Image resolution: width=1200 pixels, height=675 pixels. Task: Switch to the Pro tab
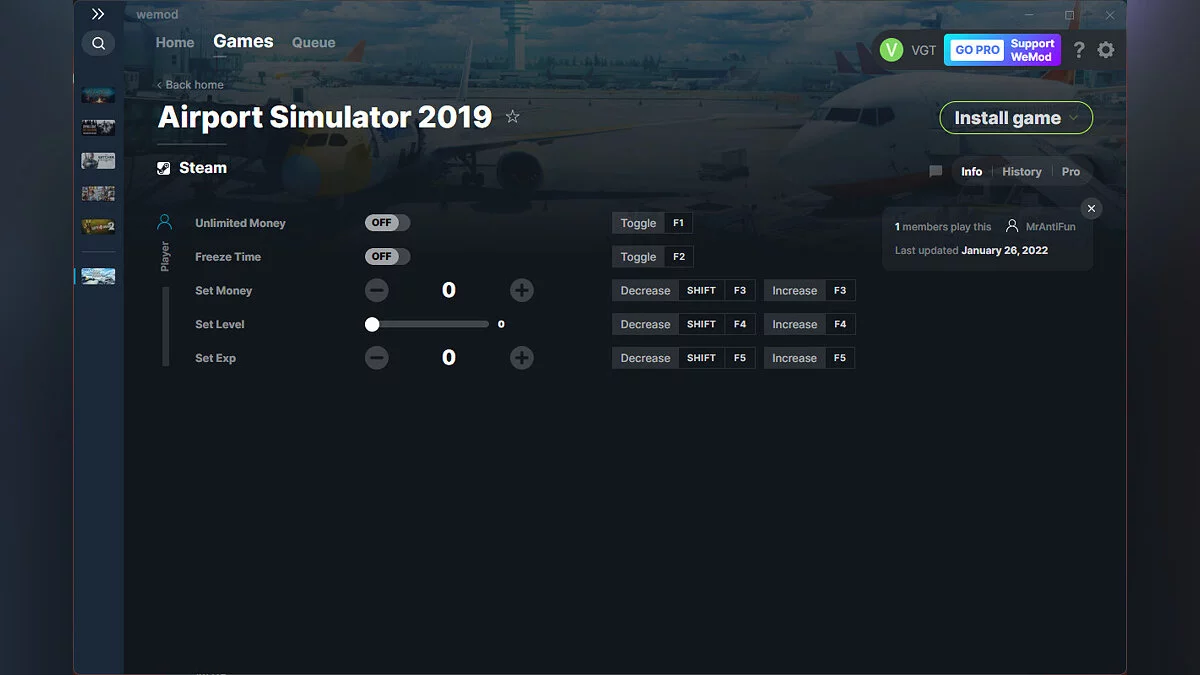click(1071, 171)
